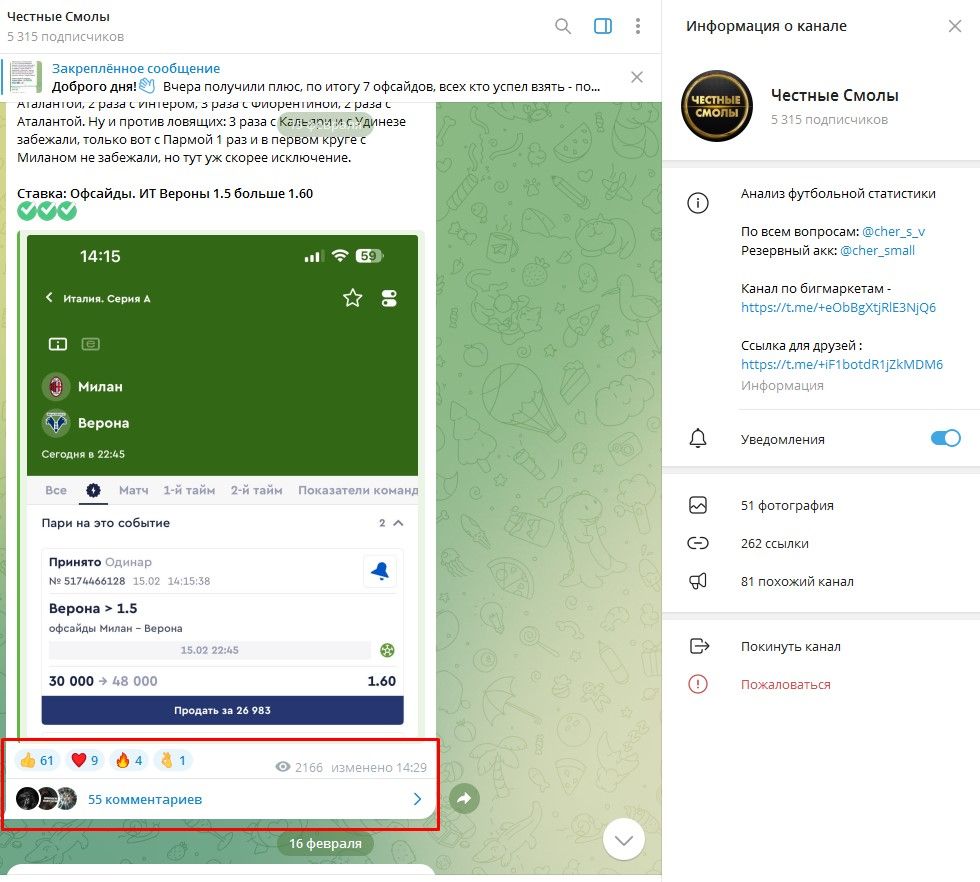Open the 81 похожий канал list

click(x=797, y=581)
